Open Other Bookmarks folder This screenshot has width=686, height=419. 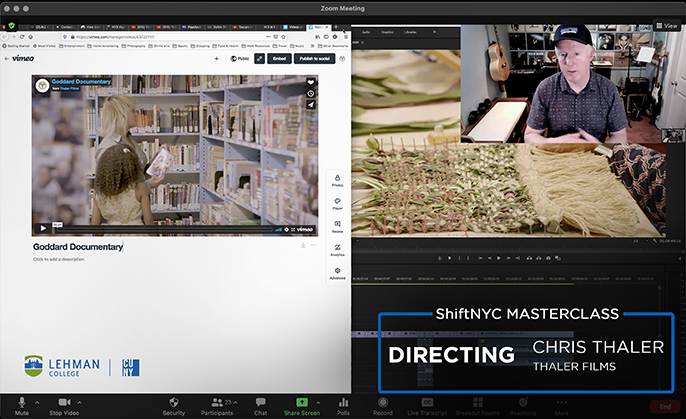(333, 46)
